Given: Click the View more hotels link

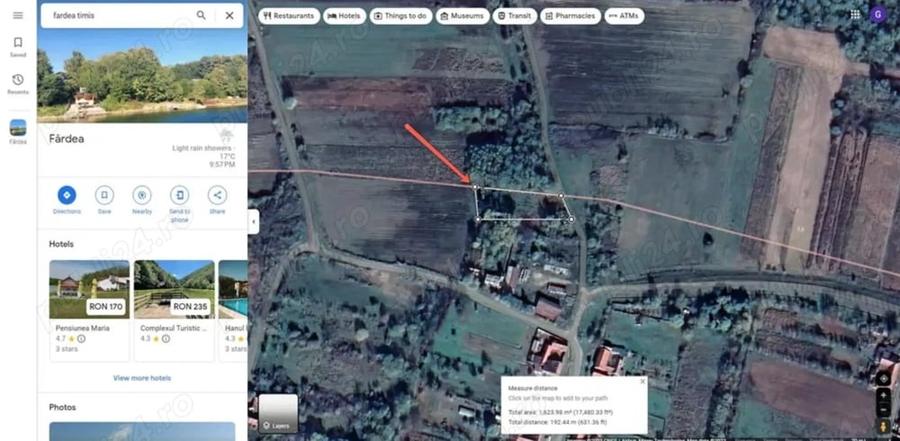Looking at the screenshot, I should [x=142, y=378].
